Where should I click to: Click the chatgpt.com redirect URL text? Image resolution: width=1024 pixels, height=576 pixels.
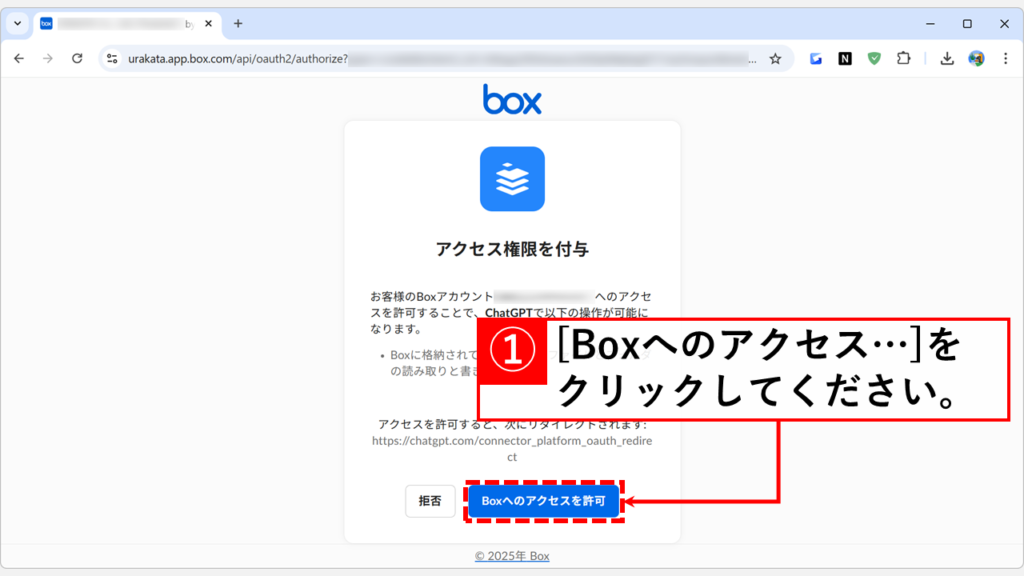point(512,449)
